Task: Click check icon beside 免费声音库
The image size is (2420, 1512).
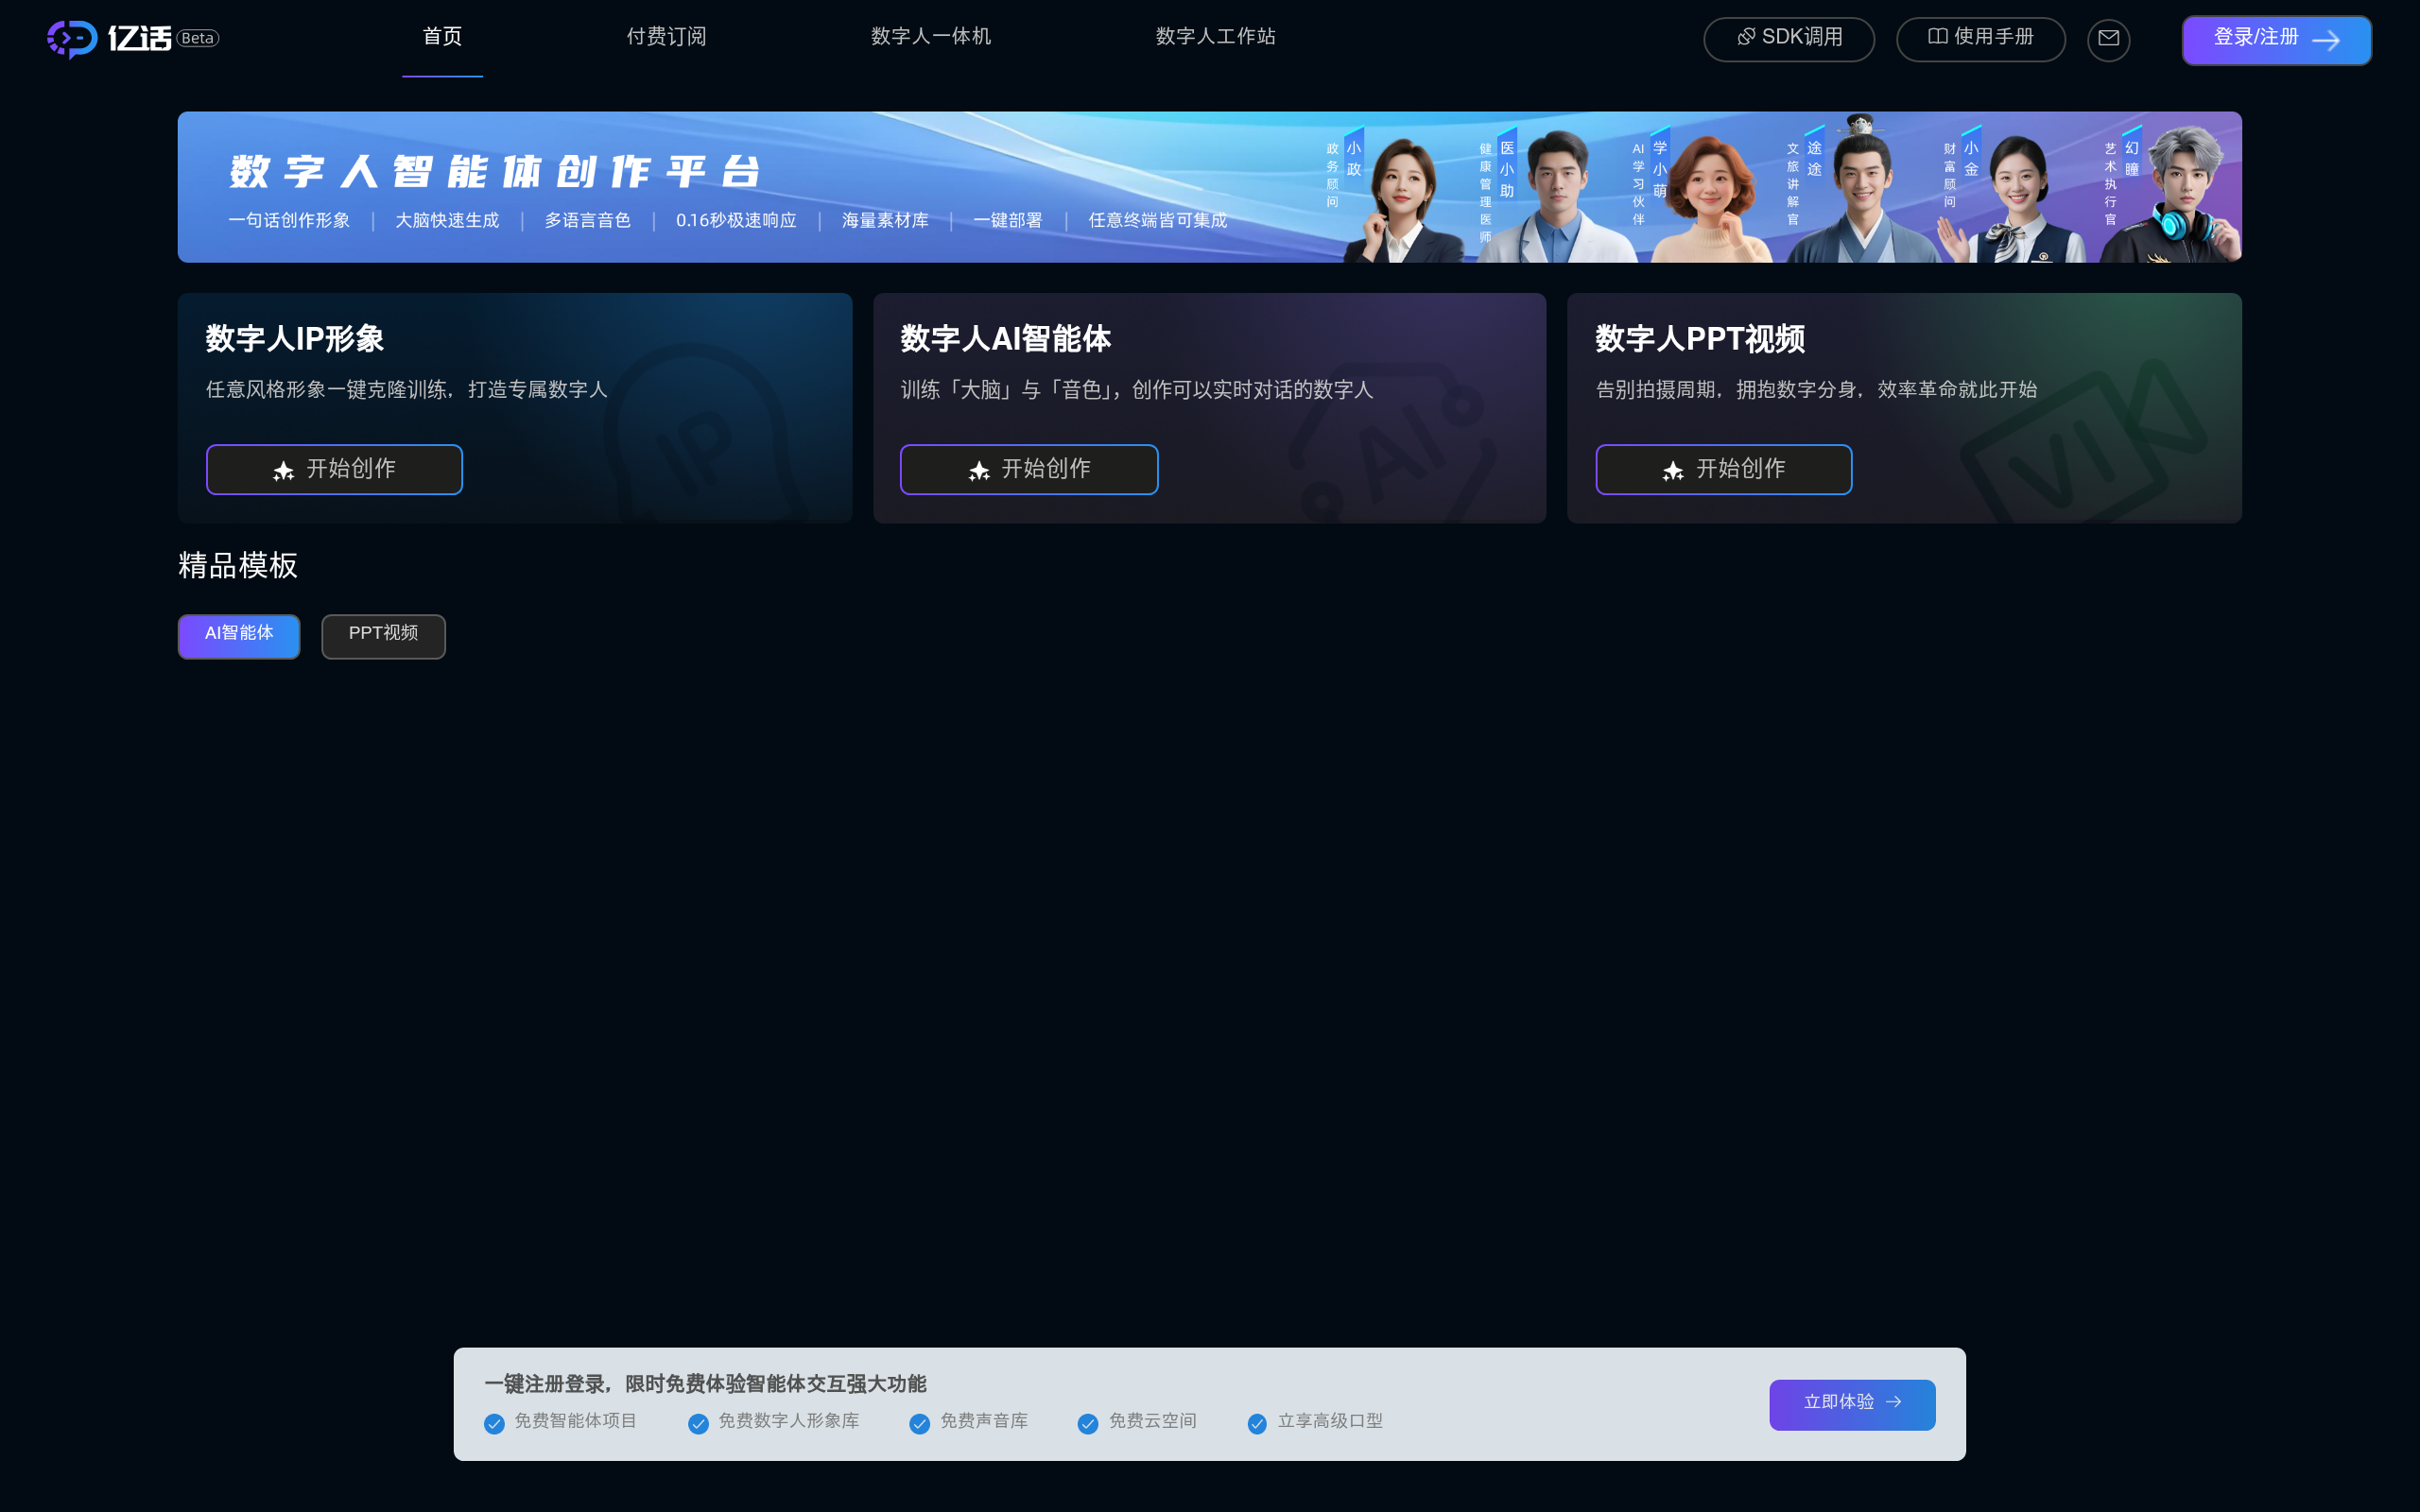Action: pyautogui.click(x=919, y=1424)
